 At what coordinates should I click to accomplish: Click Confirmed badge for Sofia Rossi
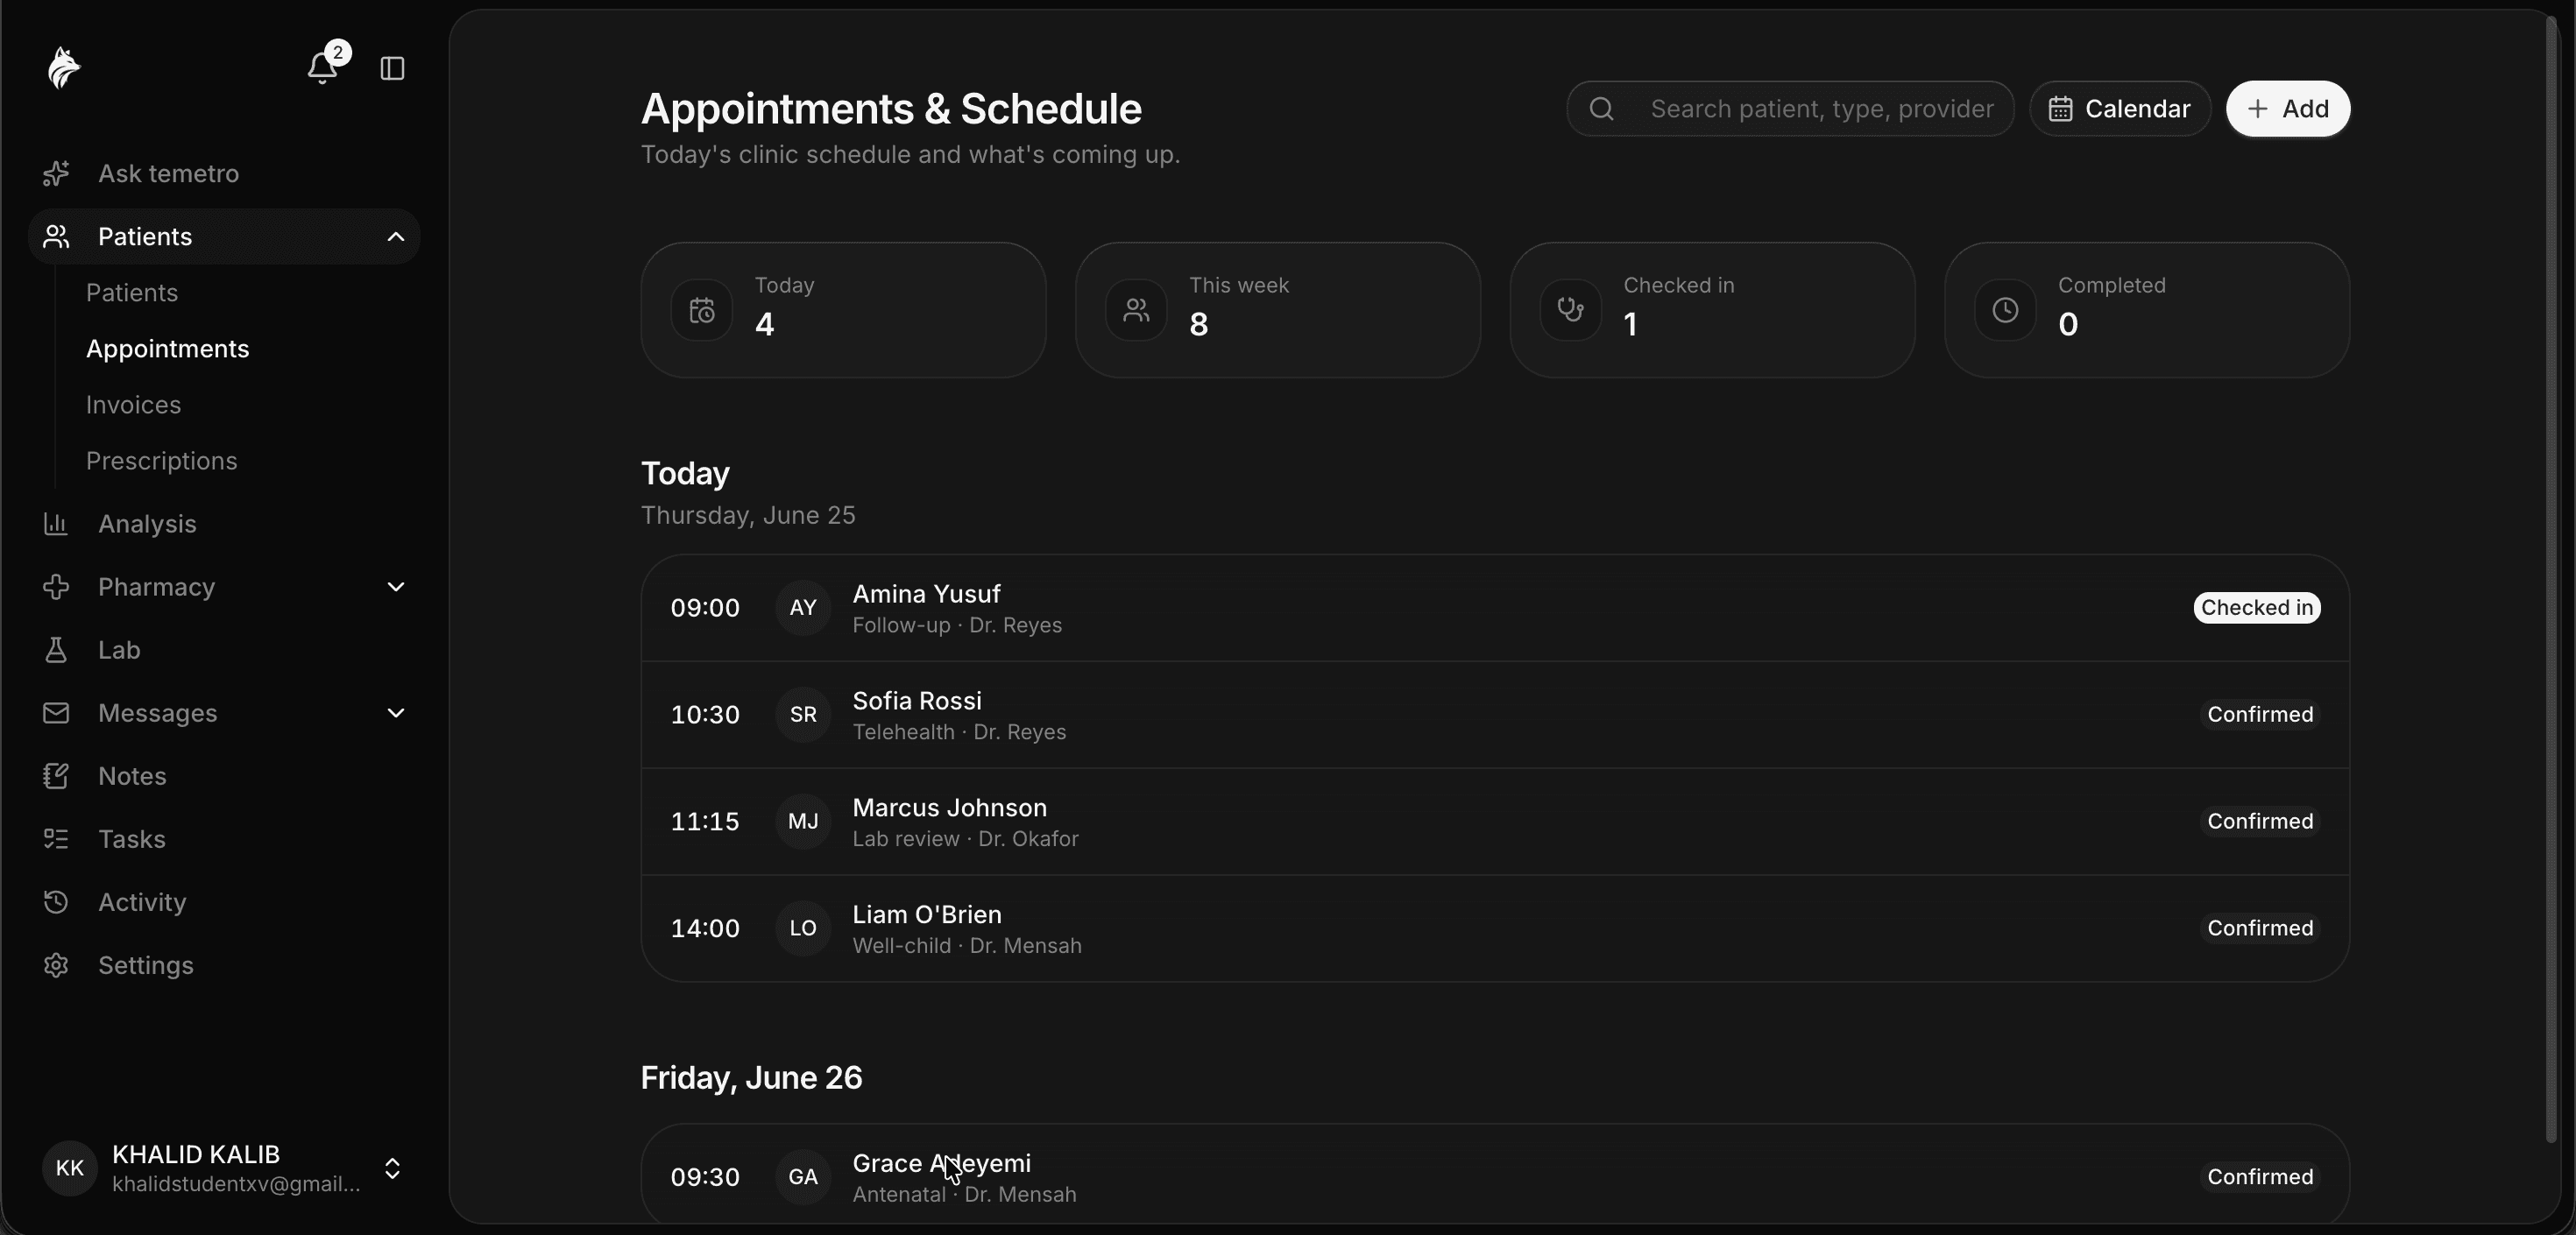pyautogui.click(x=2260, y=714)
